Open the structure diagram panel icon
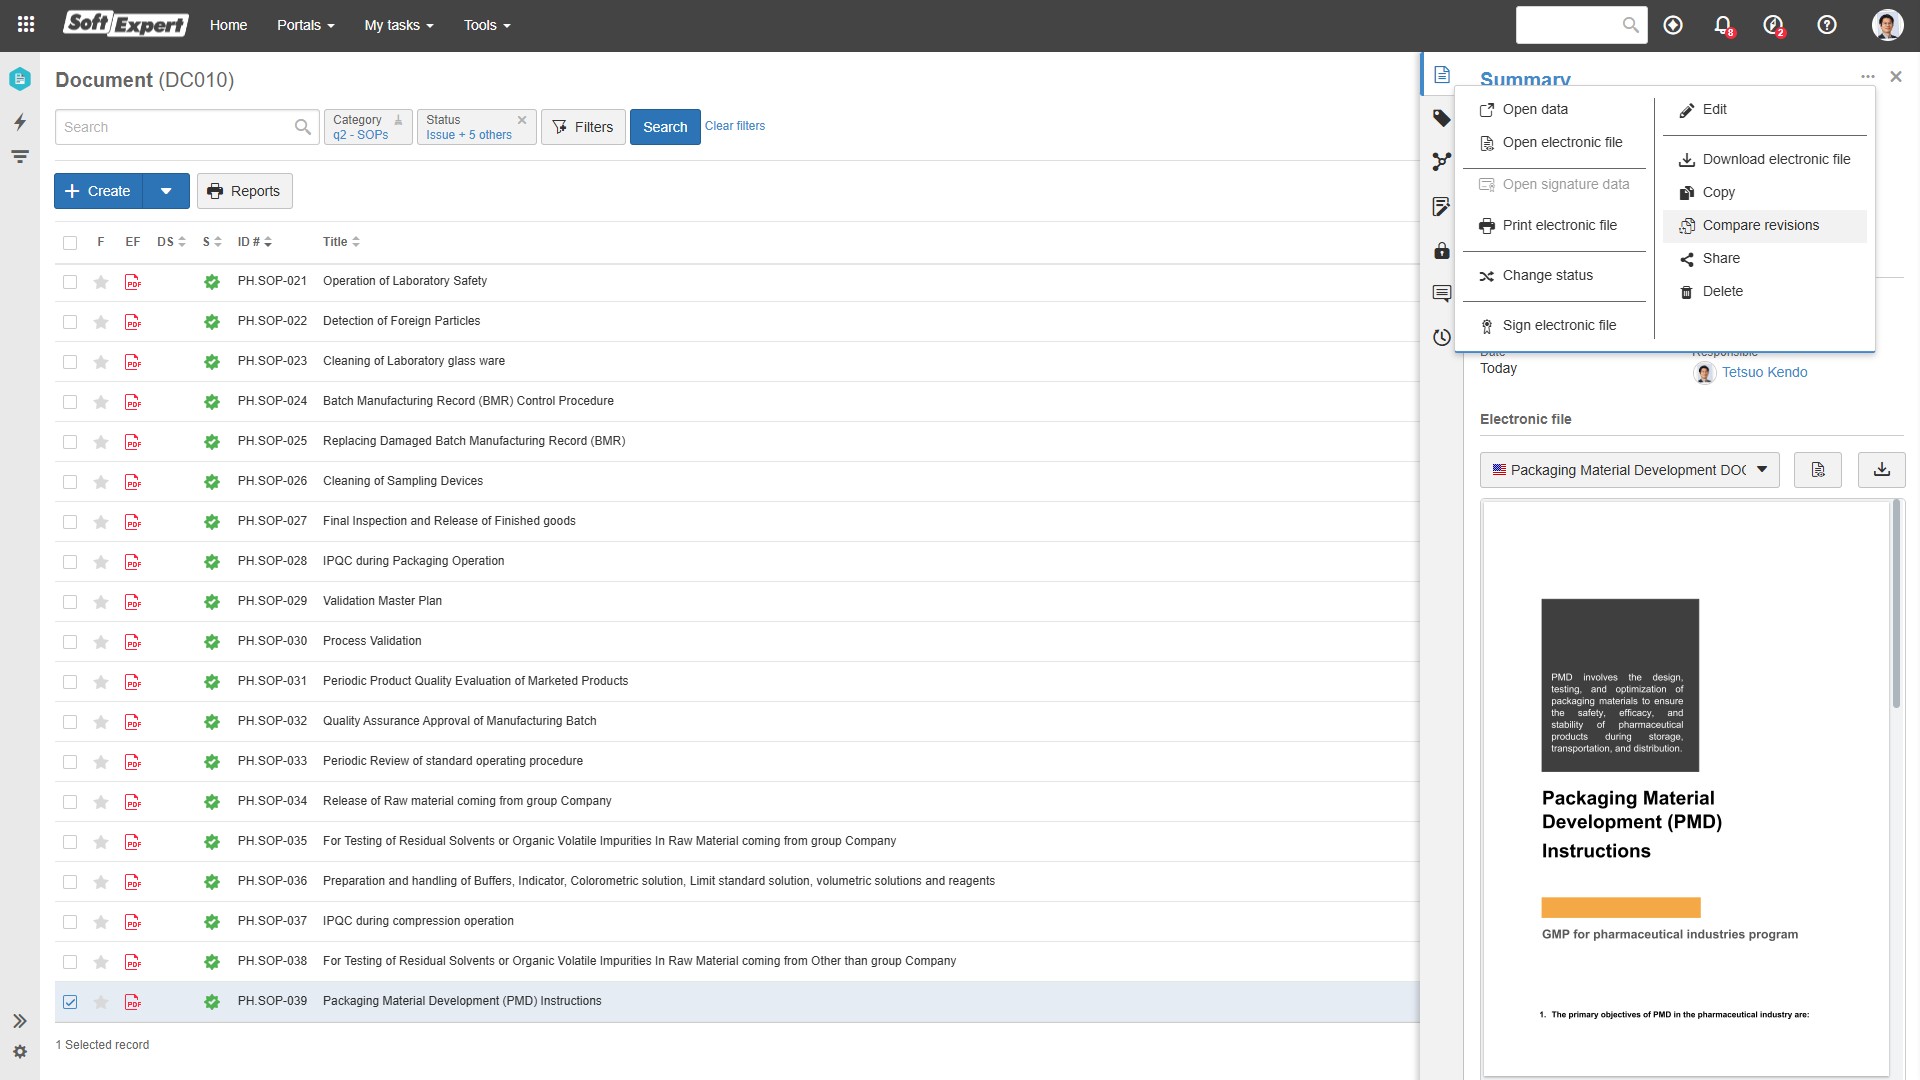 pos(1442,161)
